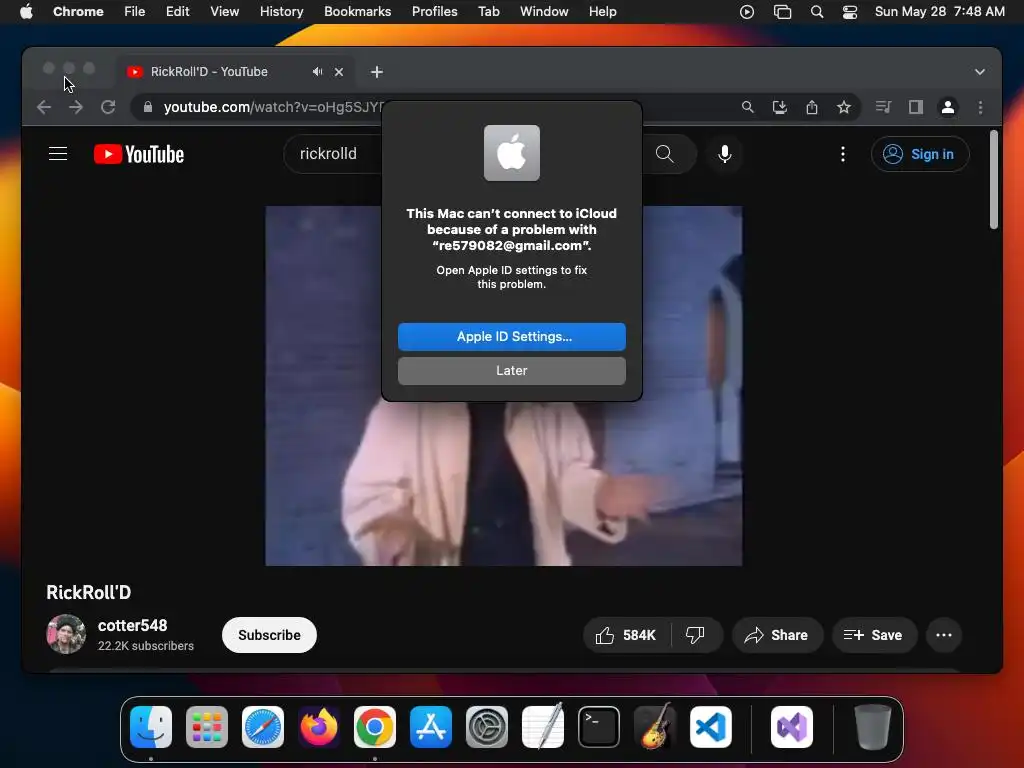Viewport: 1024px width, 768px height.
Task: Launch Firefox from the Dock
Action: click(x=319, y=727)
